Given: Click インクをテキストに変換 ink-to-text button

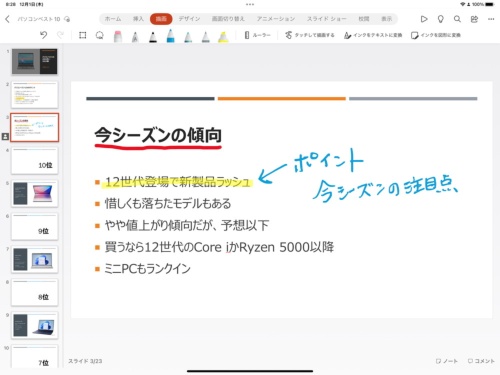Looking at the screenshot, I should [373, 35].
